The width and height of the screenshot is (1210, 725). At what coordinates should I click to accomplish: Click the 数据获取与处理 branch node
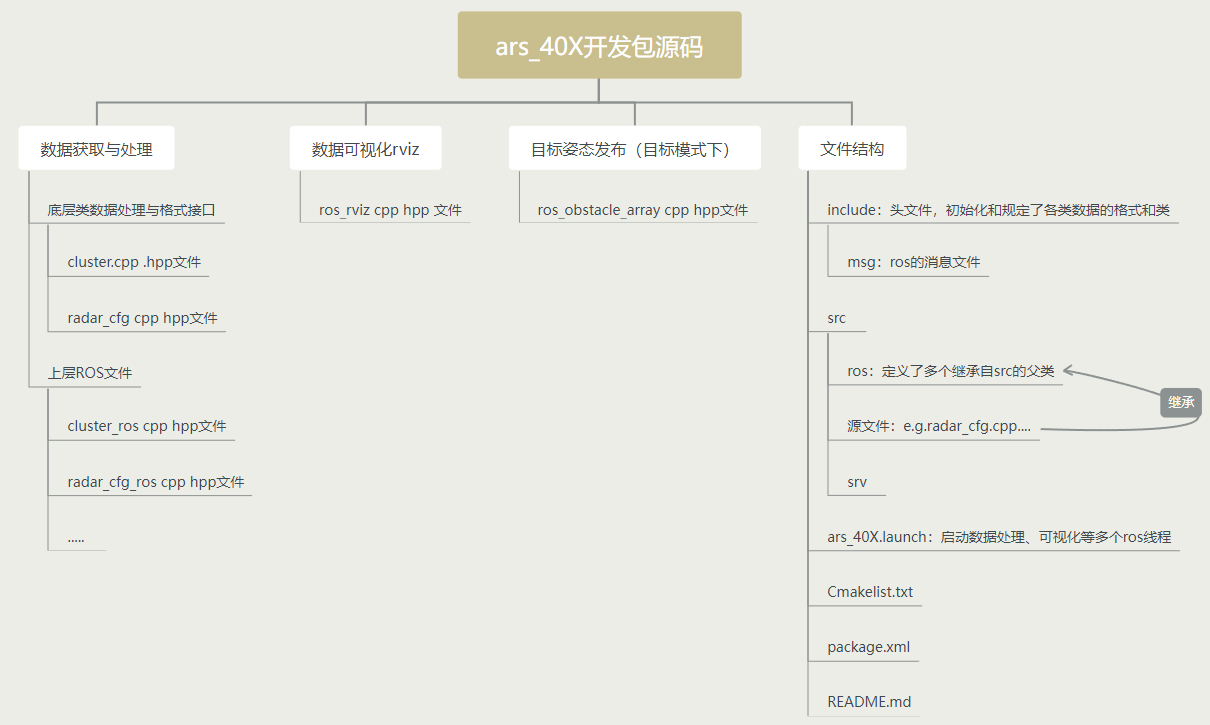[96, 147]
